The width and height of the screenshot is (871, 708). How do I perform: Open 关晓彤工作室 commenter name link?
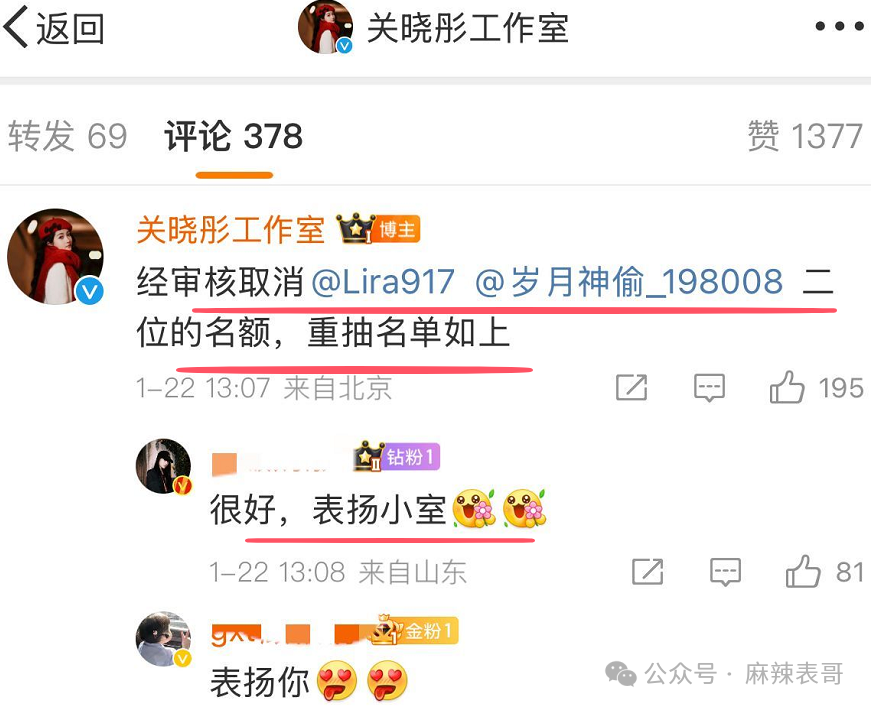pyautogui.click(x=231, y=229)
